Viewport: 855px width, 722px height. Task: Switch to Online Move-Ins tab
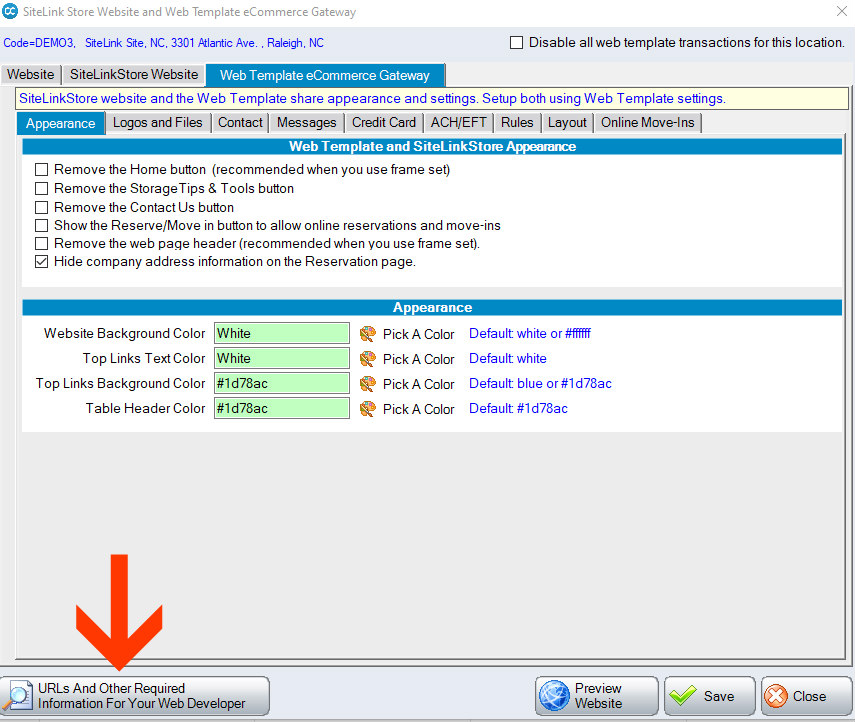[x=648, y=123]
